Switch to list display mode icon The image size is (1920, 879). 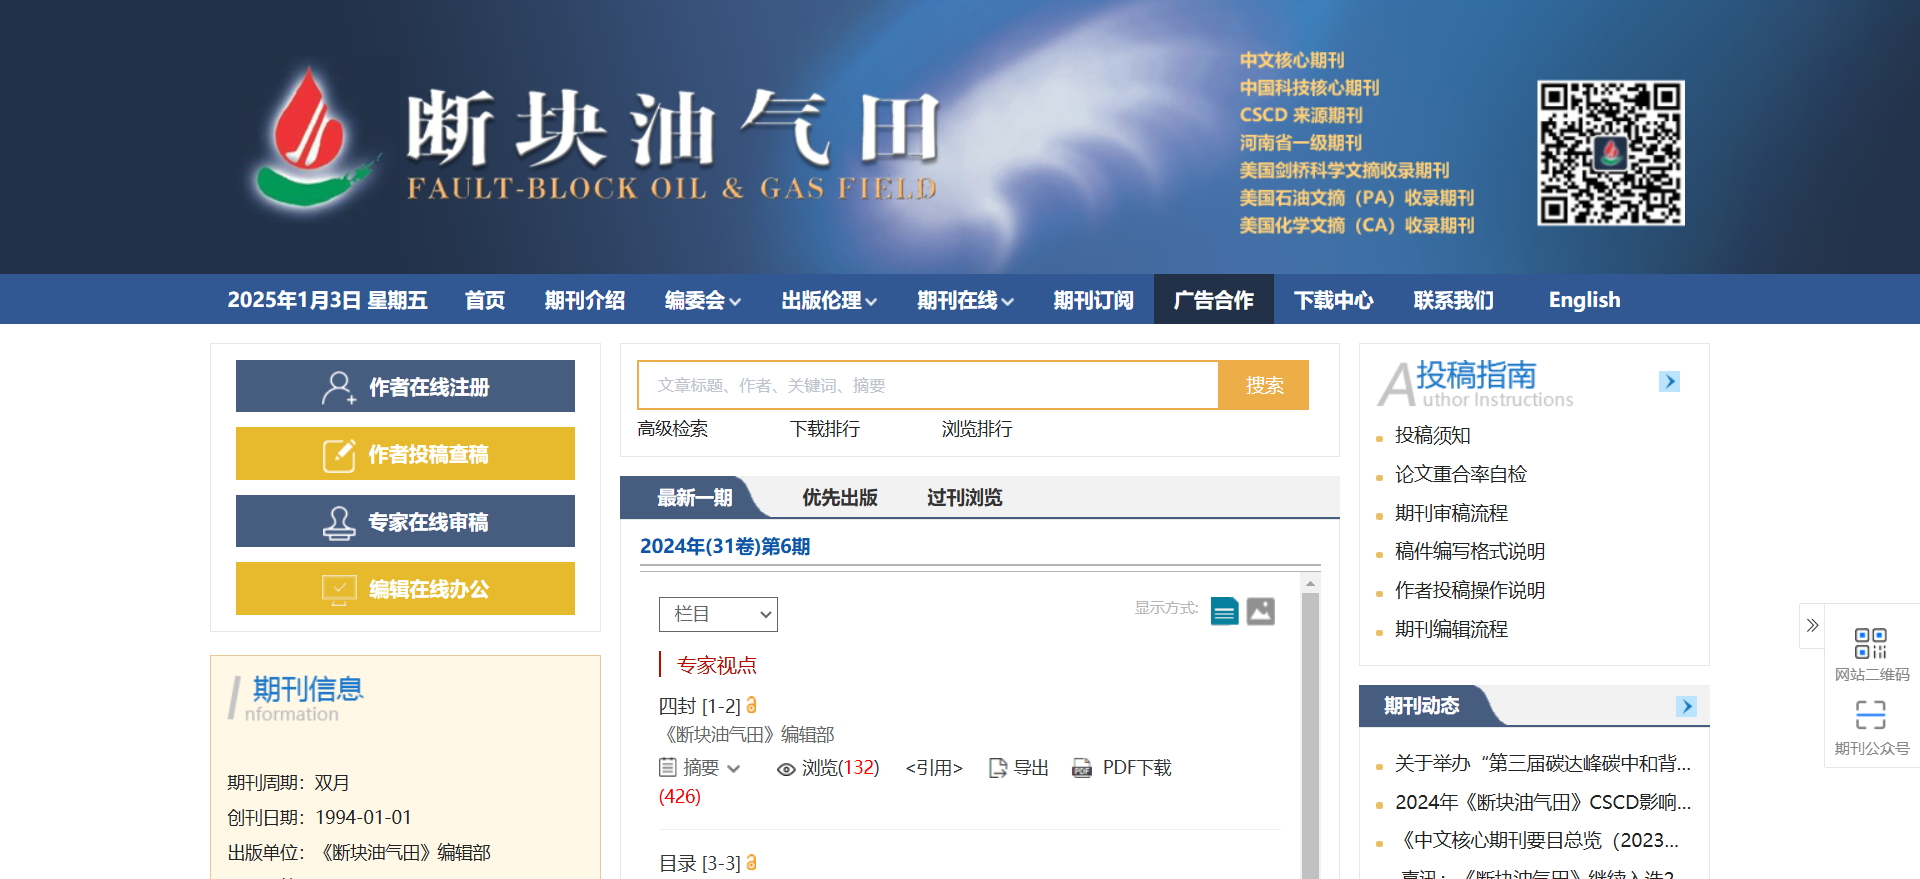[x=1224, y=611]
